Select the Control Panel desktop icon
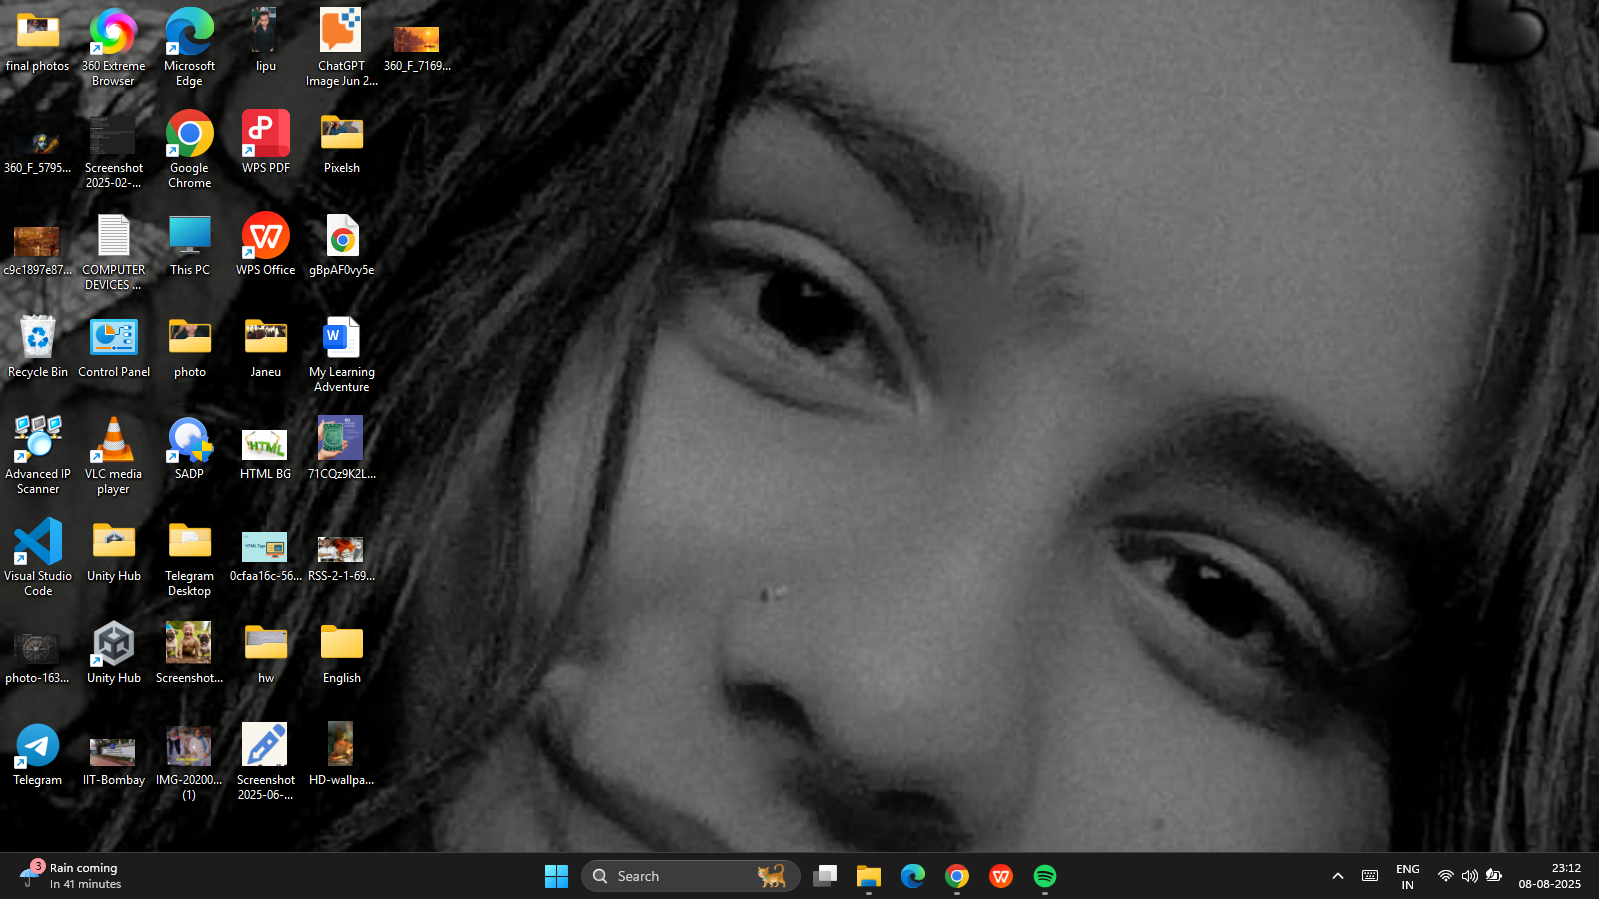Viewport: 1599px width, 899px height. click(x=113, y=339)
